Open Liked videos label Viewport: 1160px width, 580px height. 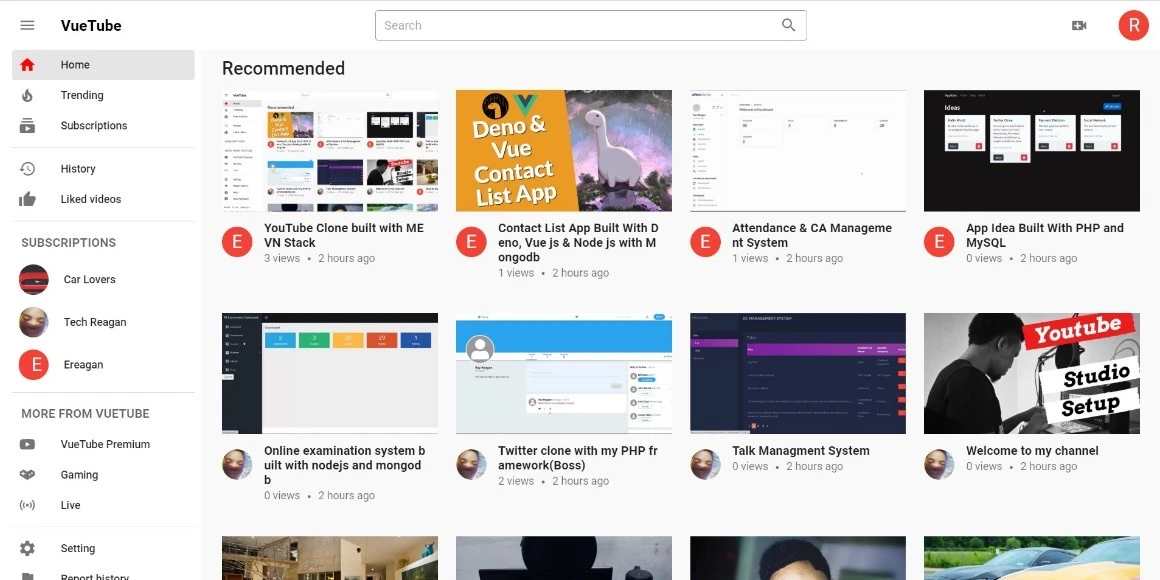pyautogui.click(x=91, y=199)
